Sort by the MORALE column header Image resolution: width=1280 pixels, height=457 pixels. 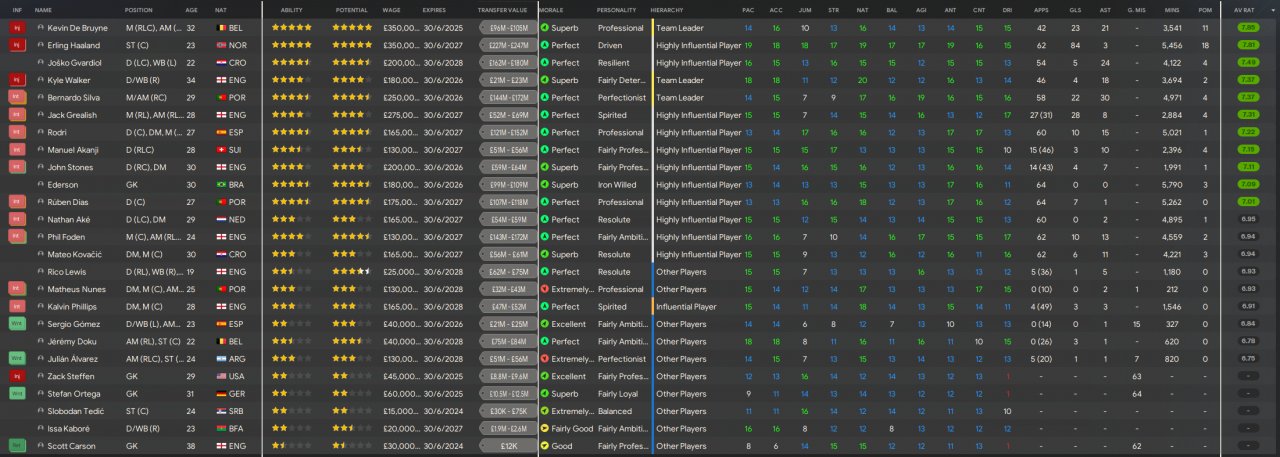[551, 9]
